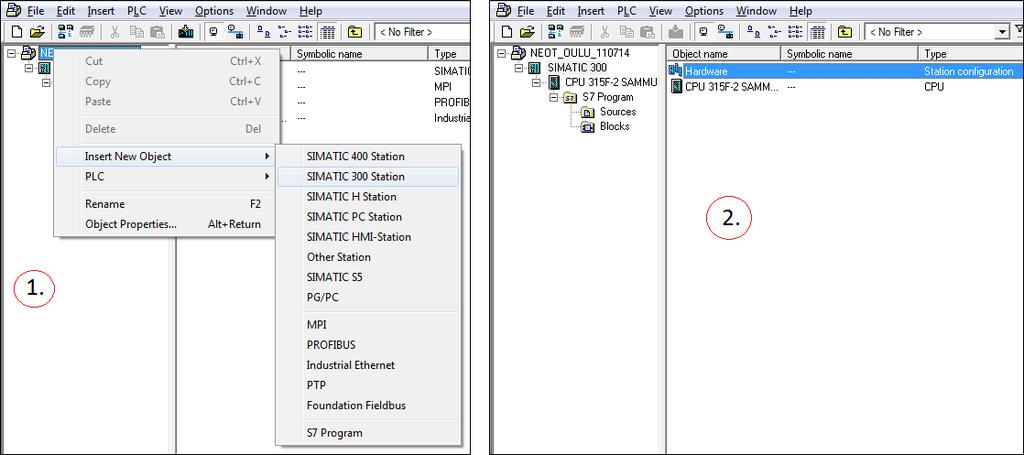Open the No Filter box in left window

(x=422, y=31)
